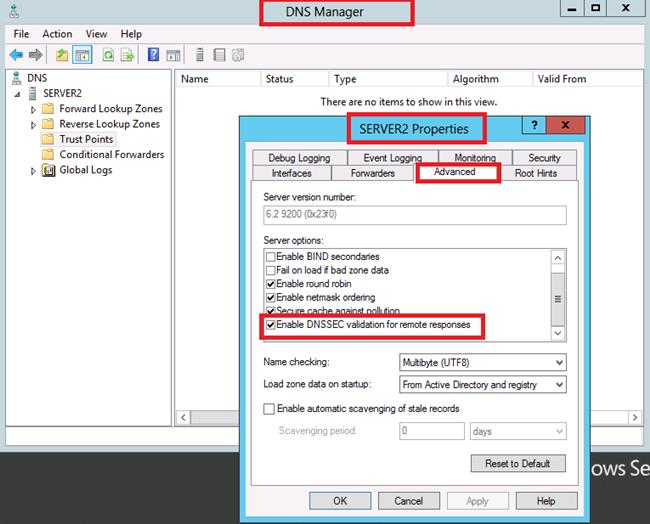Collapse the SERVER2 tree node

tap(17, 94)
